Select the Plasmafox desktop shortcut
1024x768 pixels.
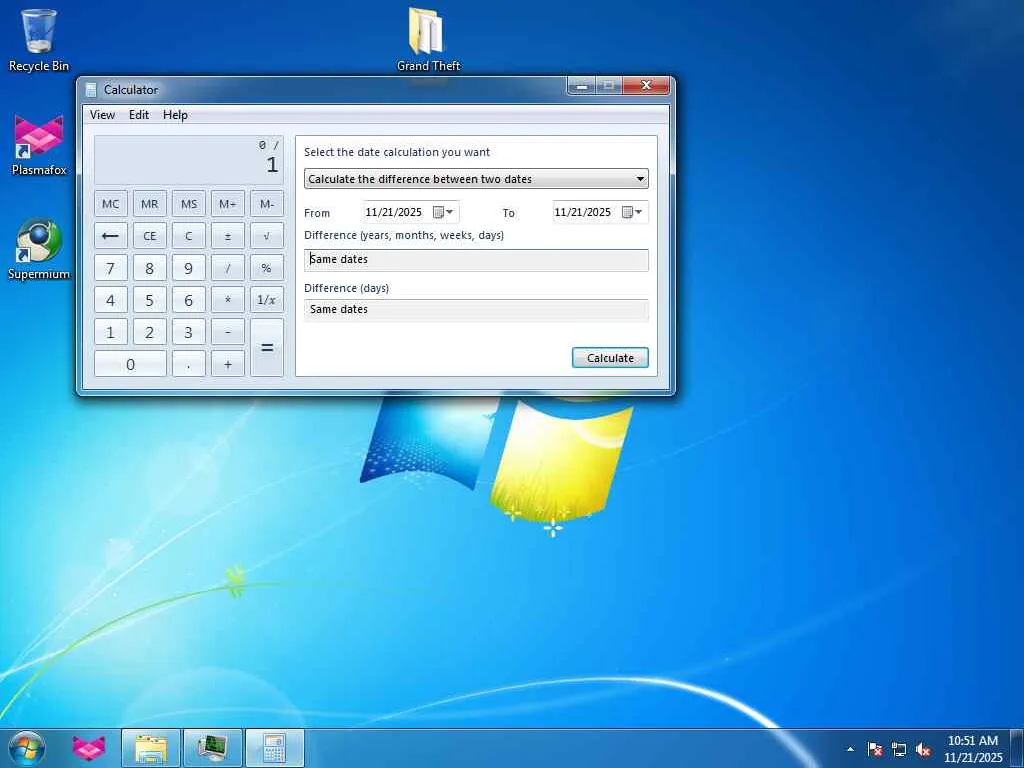[x=39, y=145]
